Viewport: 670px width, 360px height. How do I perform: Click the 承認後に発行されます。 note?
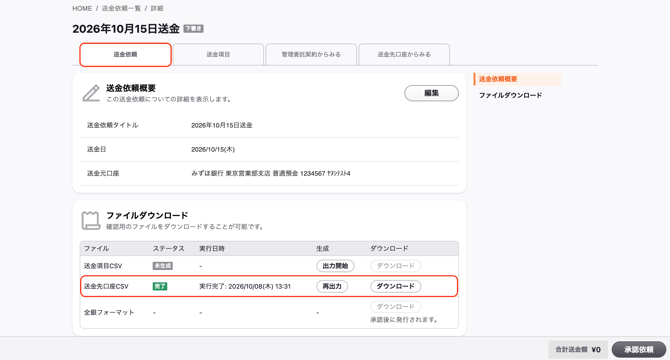tap(404, 319)
